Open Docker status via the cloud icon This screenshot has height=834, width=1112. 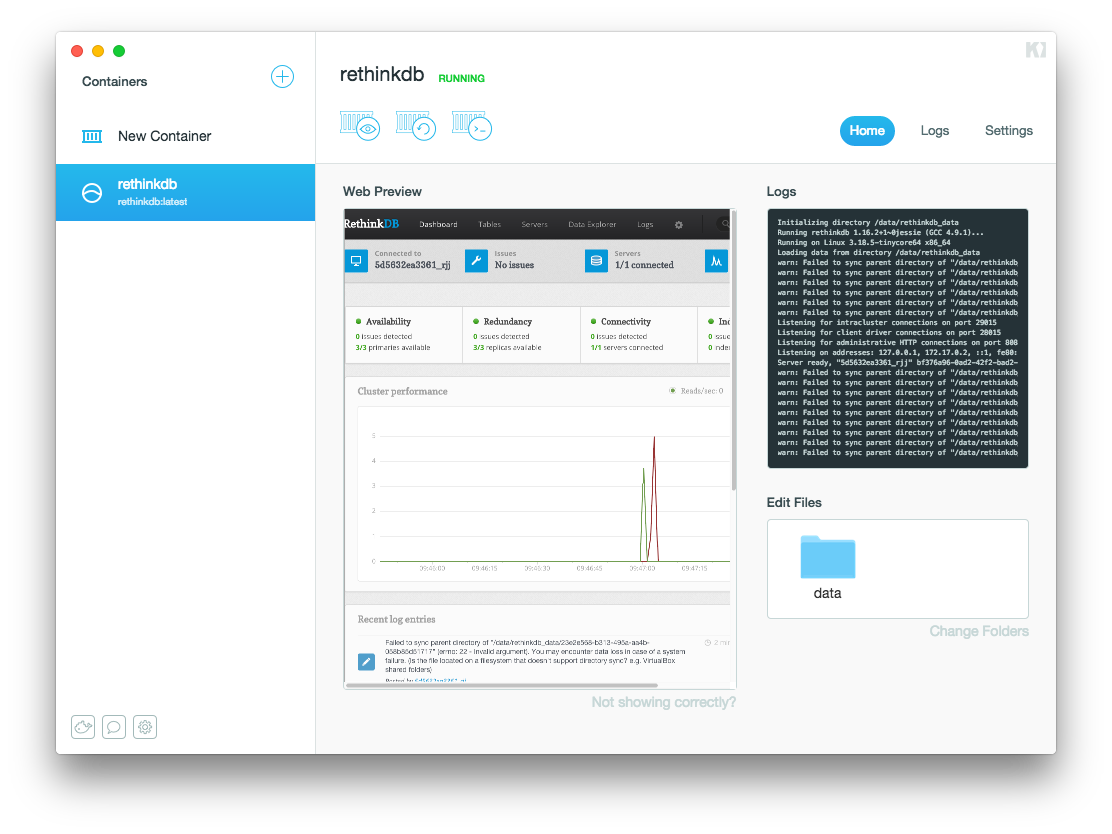(x=83, y=727)
